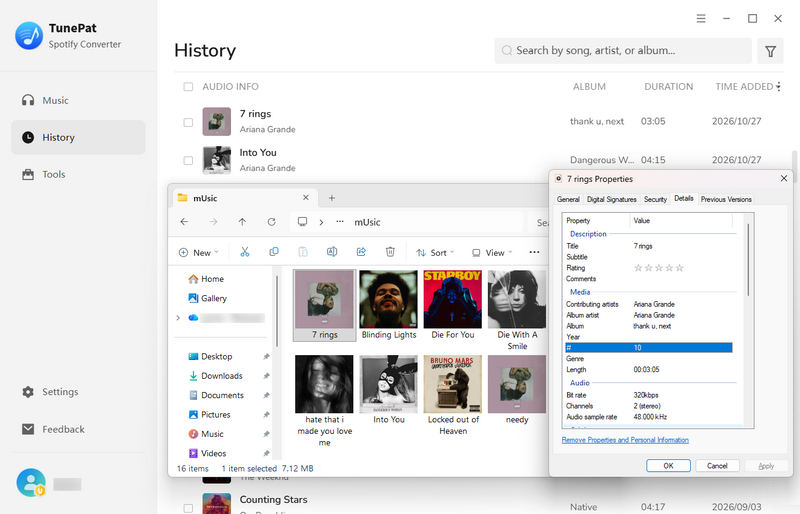Open See more options in Explorer toolbar

point(534,252)
